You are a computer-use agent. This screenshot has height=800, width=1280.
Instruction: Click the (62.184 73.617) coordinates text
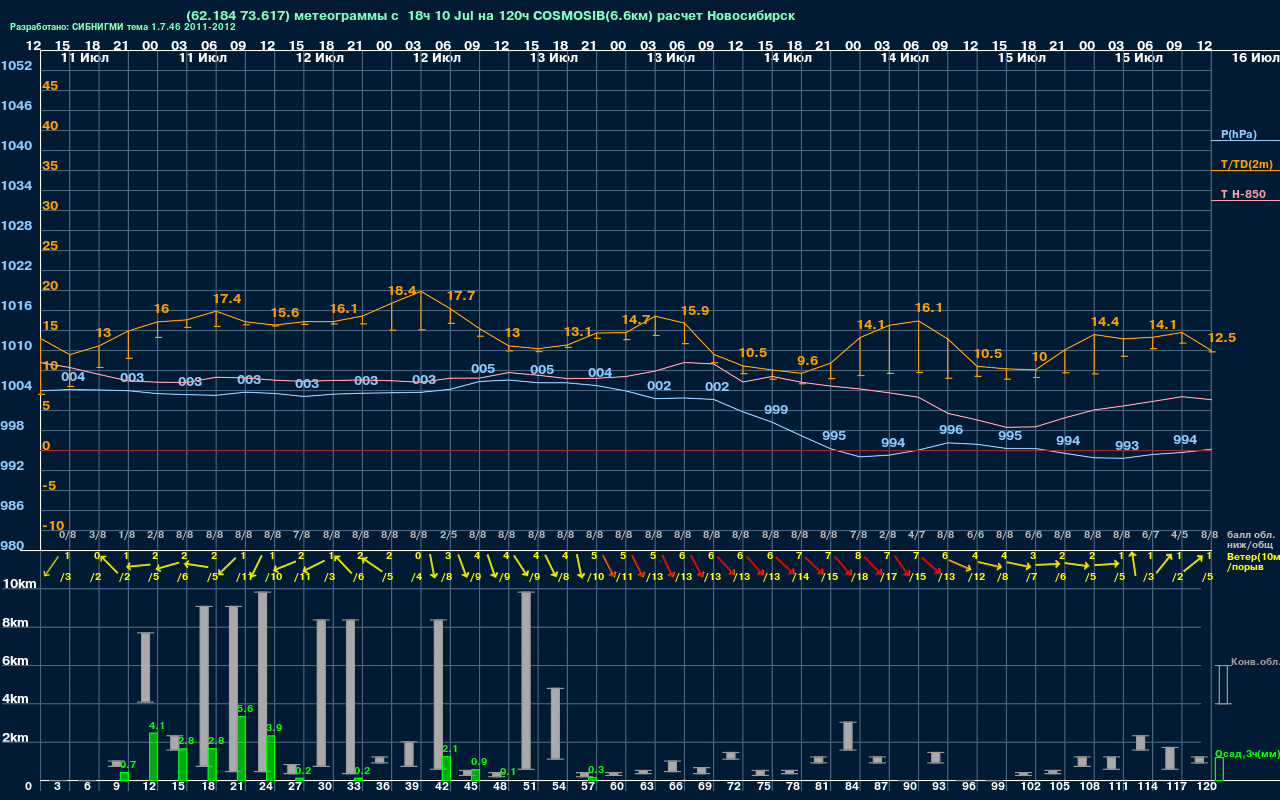coord(238,16)
